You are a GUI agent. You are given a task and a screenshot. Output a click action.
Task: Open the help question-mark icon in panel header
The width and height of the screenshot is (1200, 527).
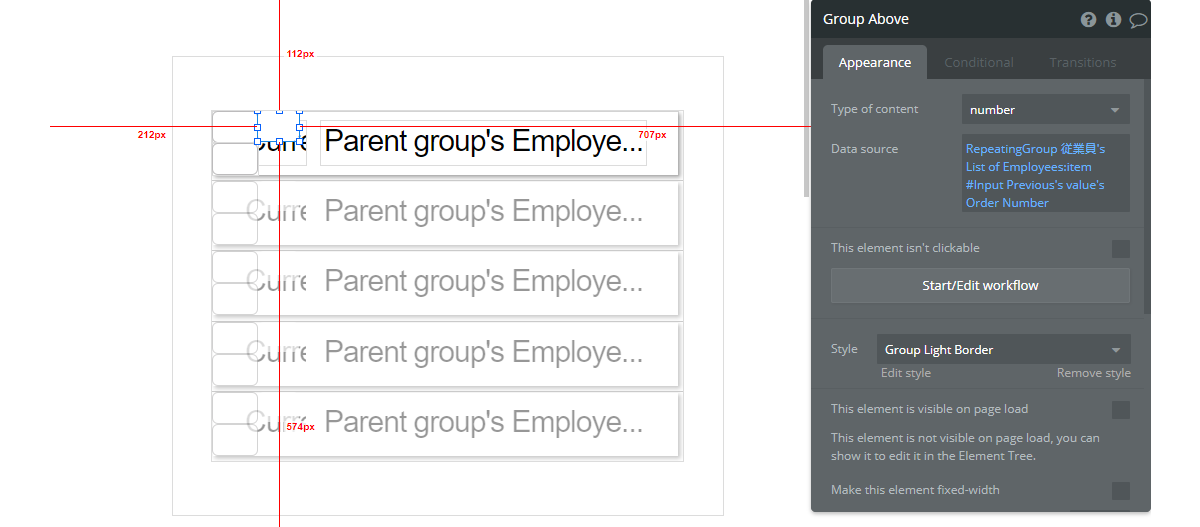coord(1089,20)
